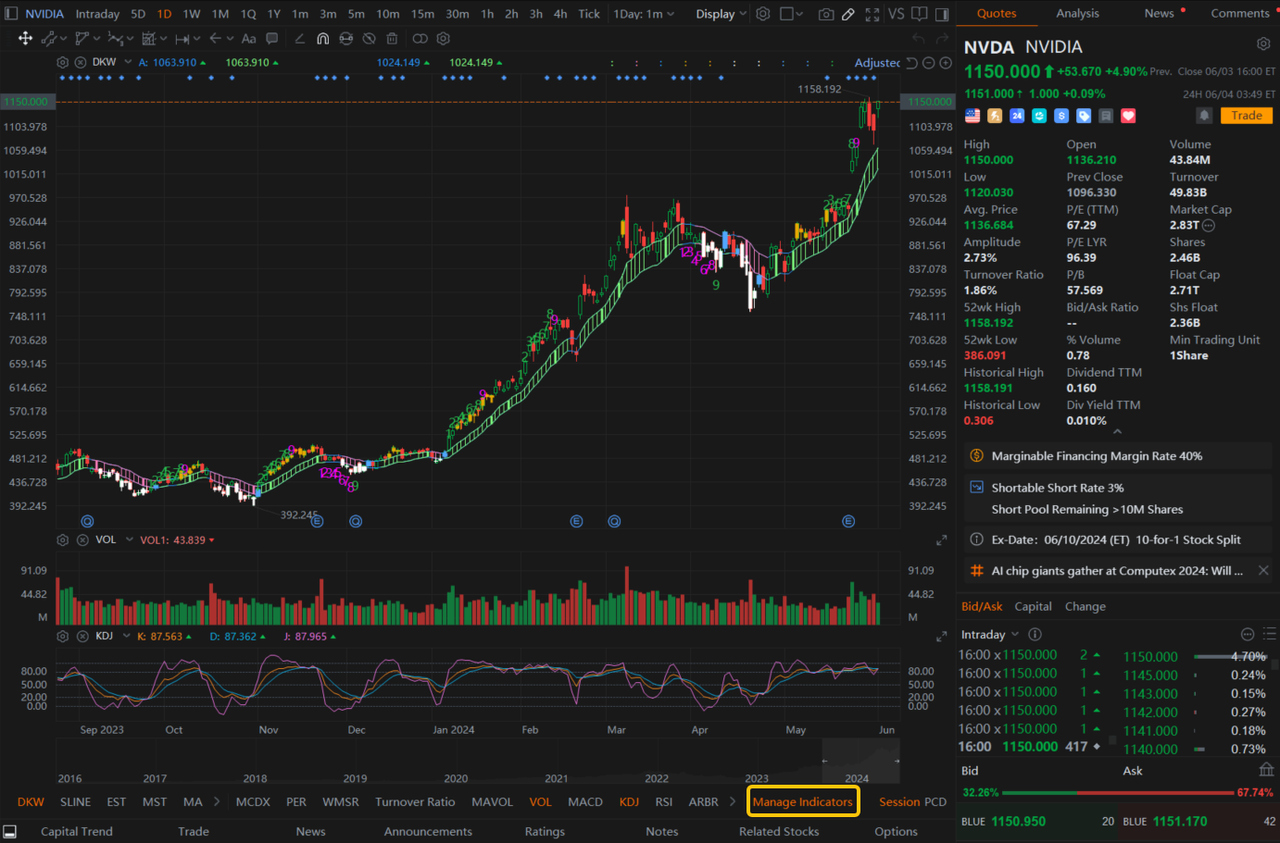Click the Related Stocks bottom tab

(779, 831)
